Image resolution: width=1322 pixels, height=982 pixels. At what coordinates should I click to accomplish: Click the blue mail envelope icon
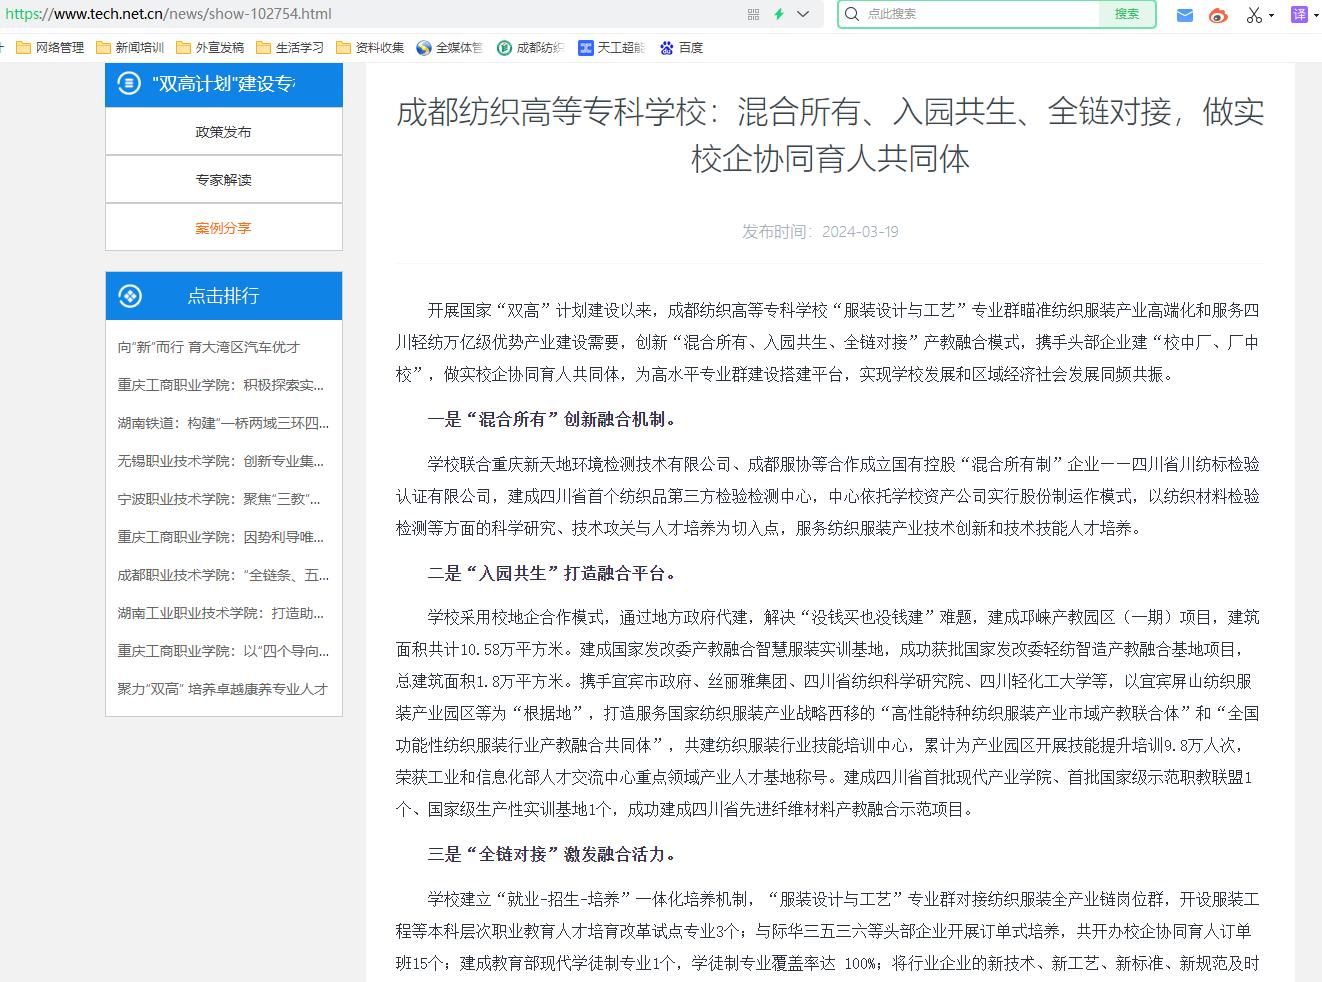(1184, 14)
